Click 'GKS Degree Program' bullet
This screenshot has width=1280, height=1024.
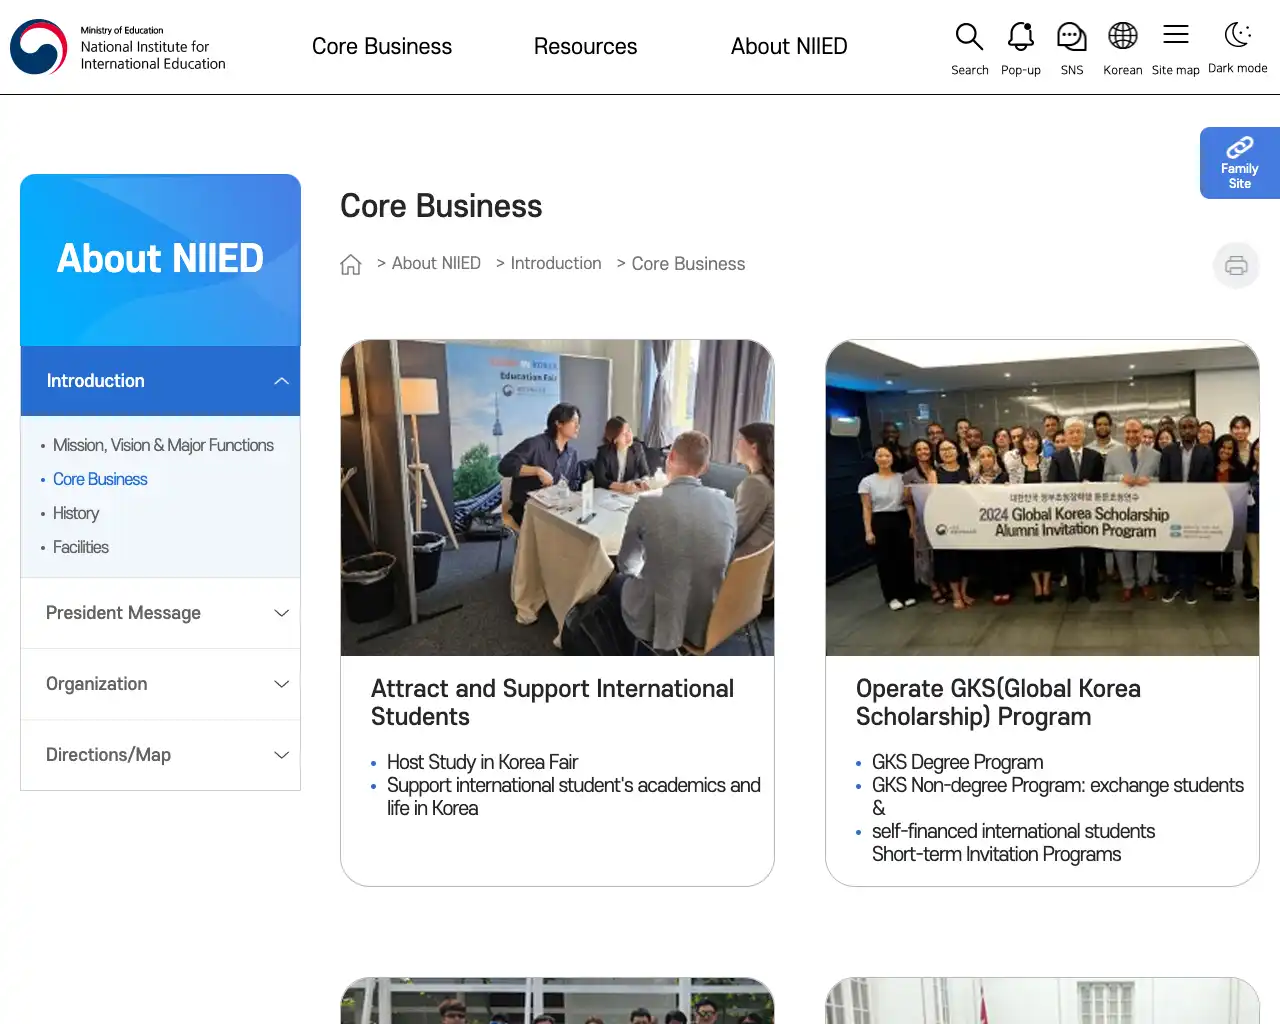957,762
